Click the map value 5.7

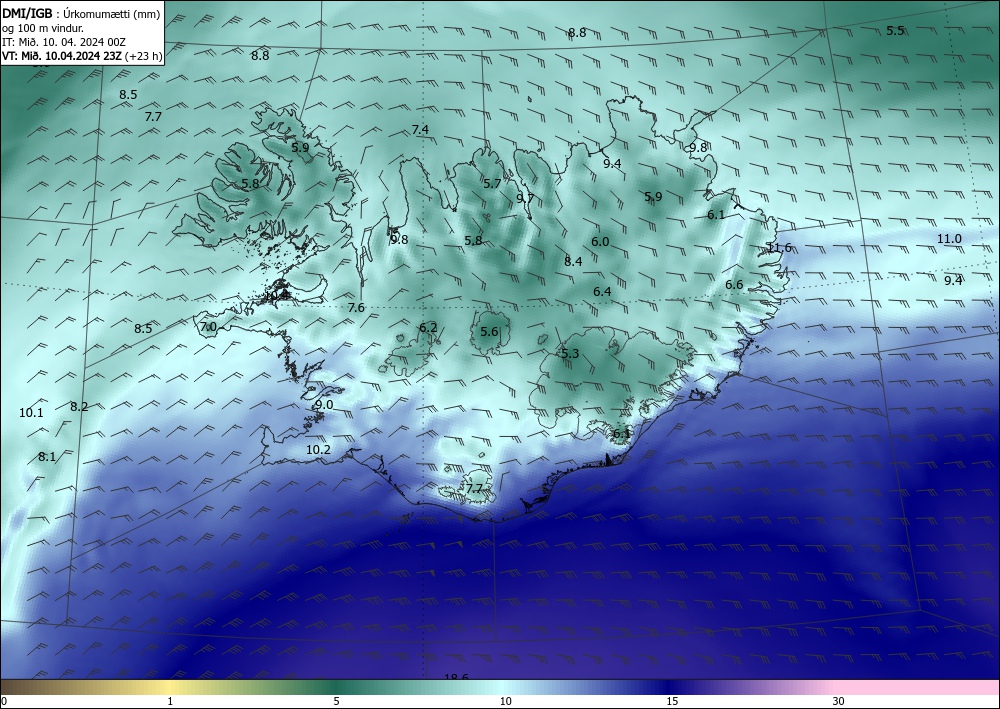pyautogui.click(x=492, y=184)
